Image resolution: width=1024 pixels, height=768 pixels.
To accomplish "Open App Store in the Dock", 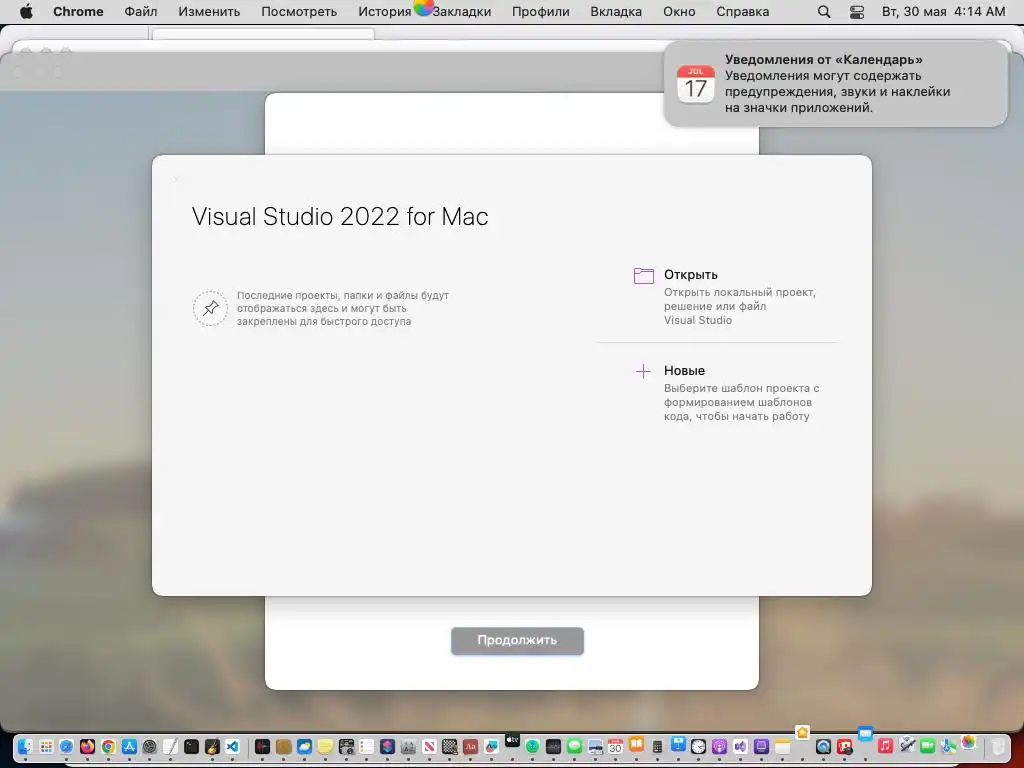I will tap(129, 746).
